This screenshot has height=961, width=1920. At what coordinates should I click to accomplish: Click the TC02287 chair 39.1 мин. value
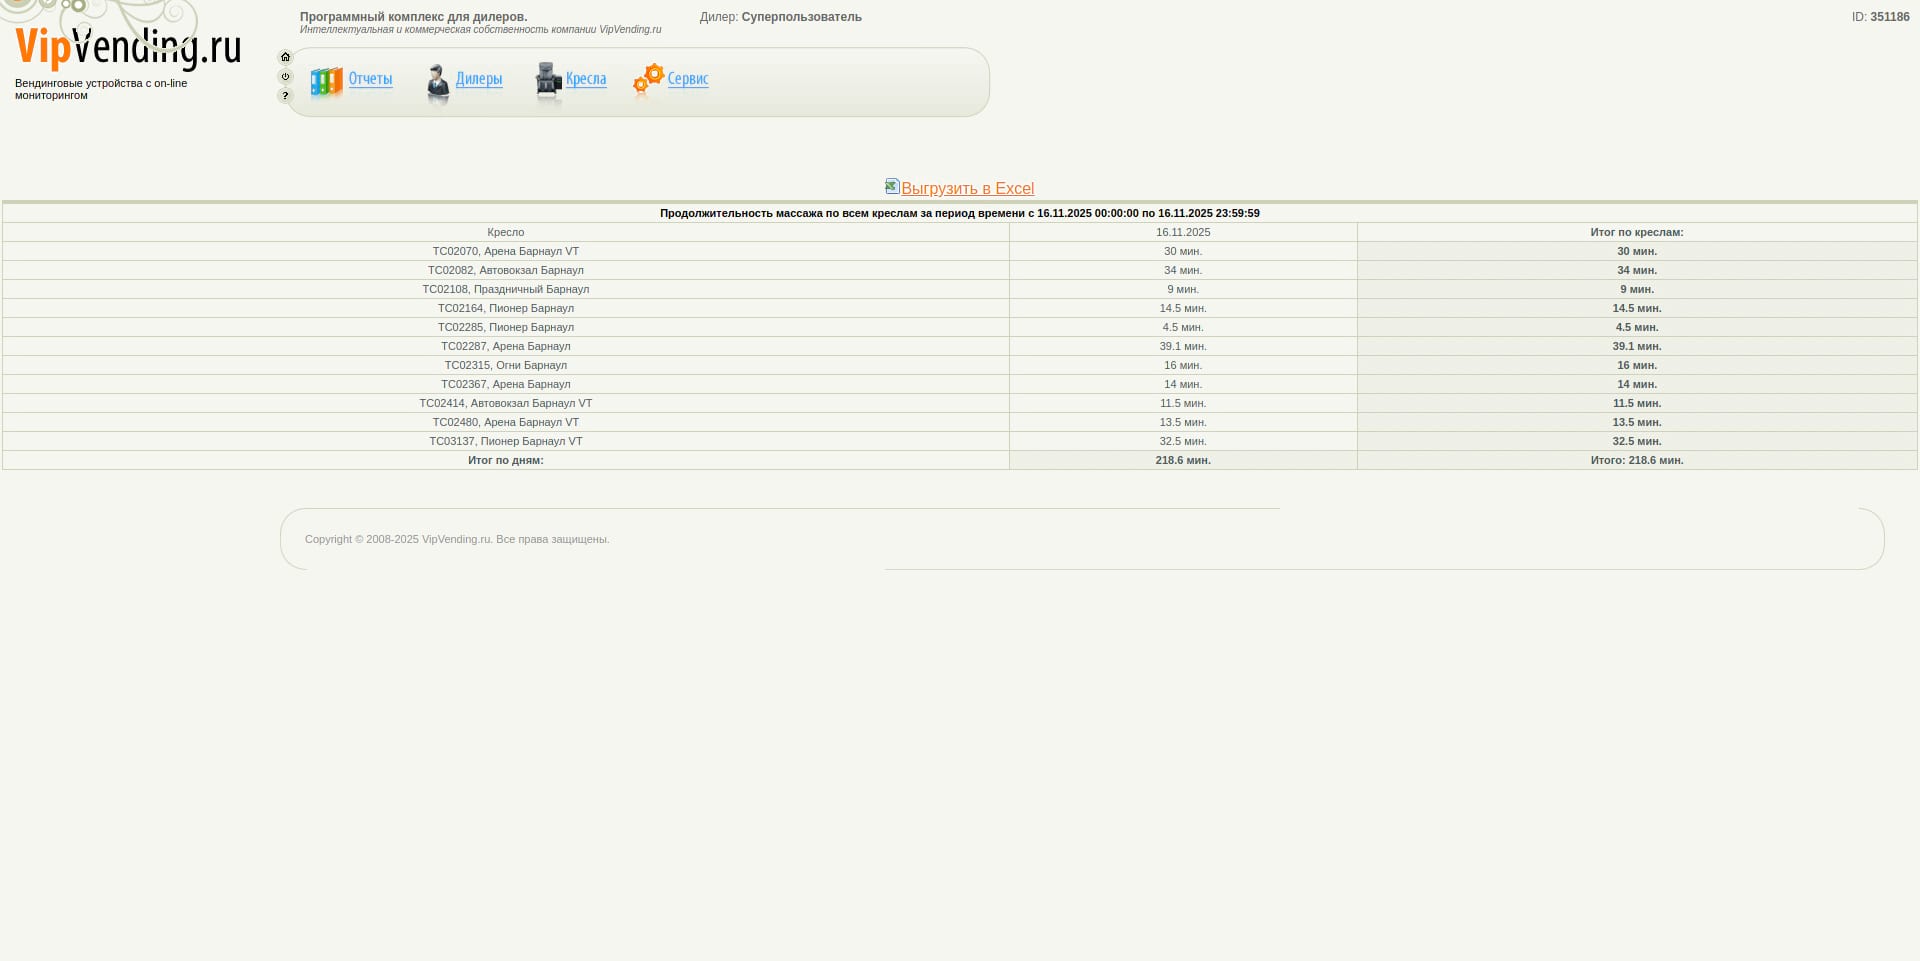pyautogui.click(x=1182, y=346)
